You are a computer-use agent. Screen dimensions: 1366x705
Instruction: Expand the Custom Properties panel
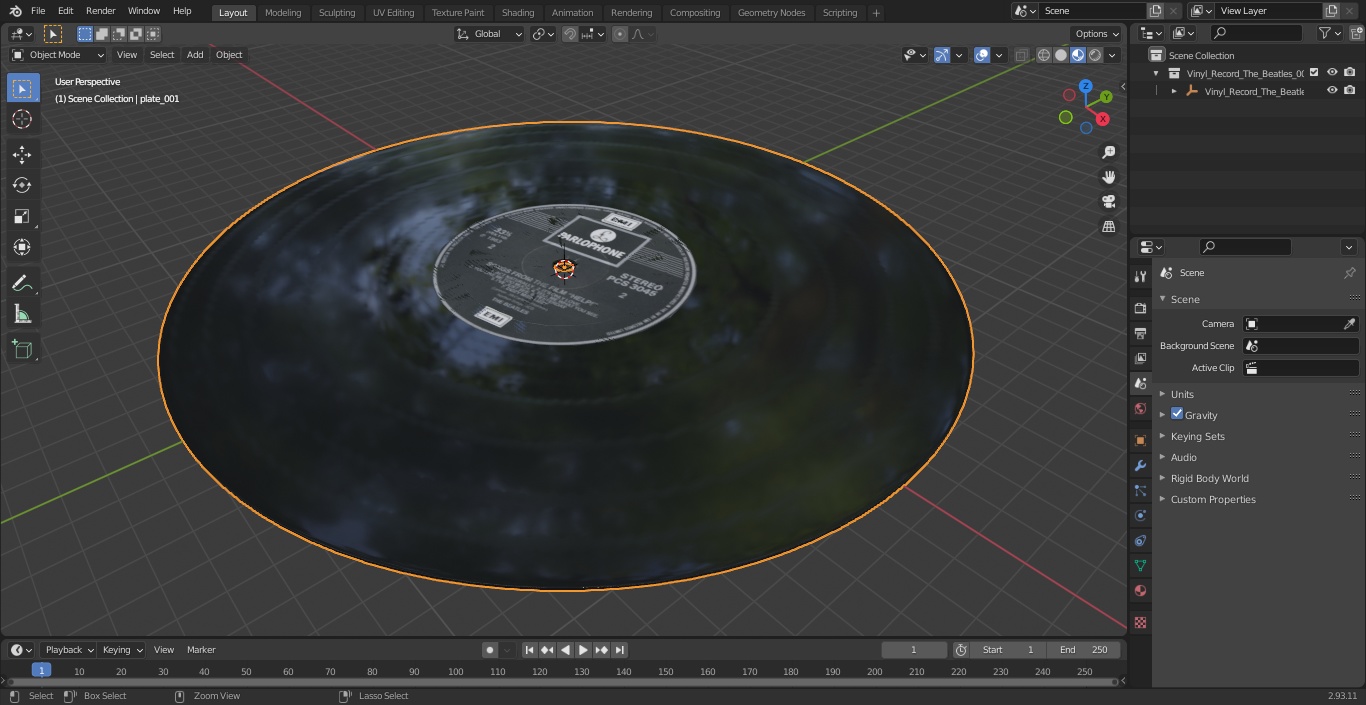[x=1213, y=499]
